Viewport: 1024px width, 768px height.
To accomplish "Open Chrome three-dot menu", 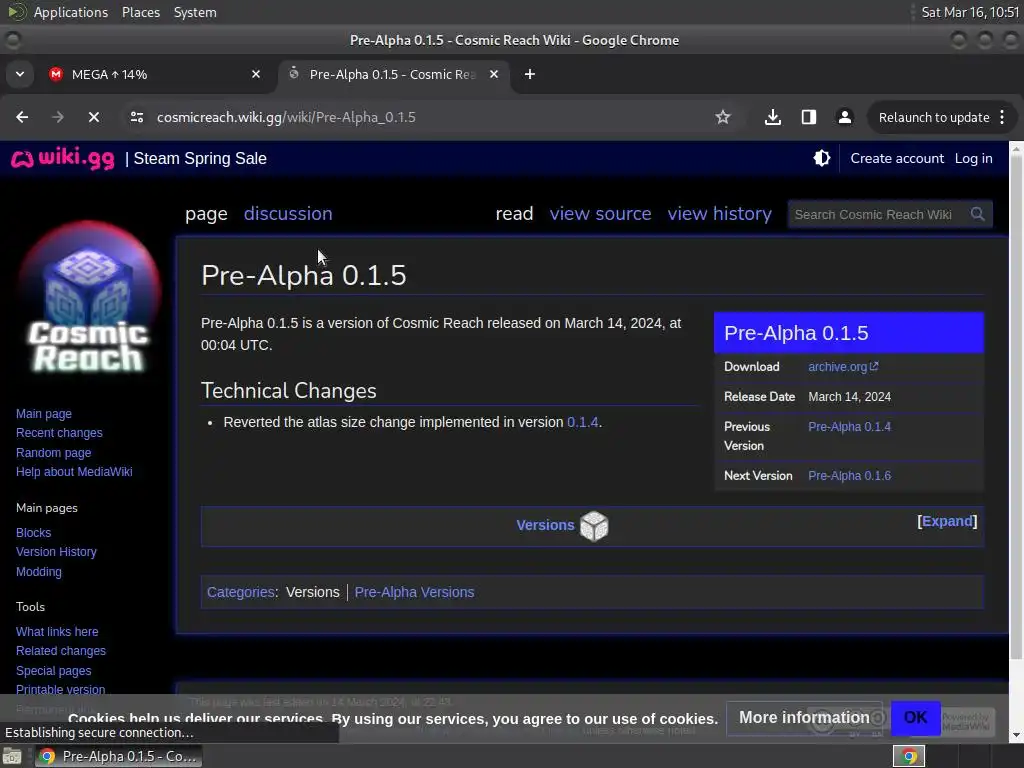I will [1002, 117].
